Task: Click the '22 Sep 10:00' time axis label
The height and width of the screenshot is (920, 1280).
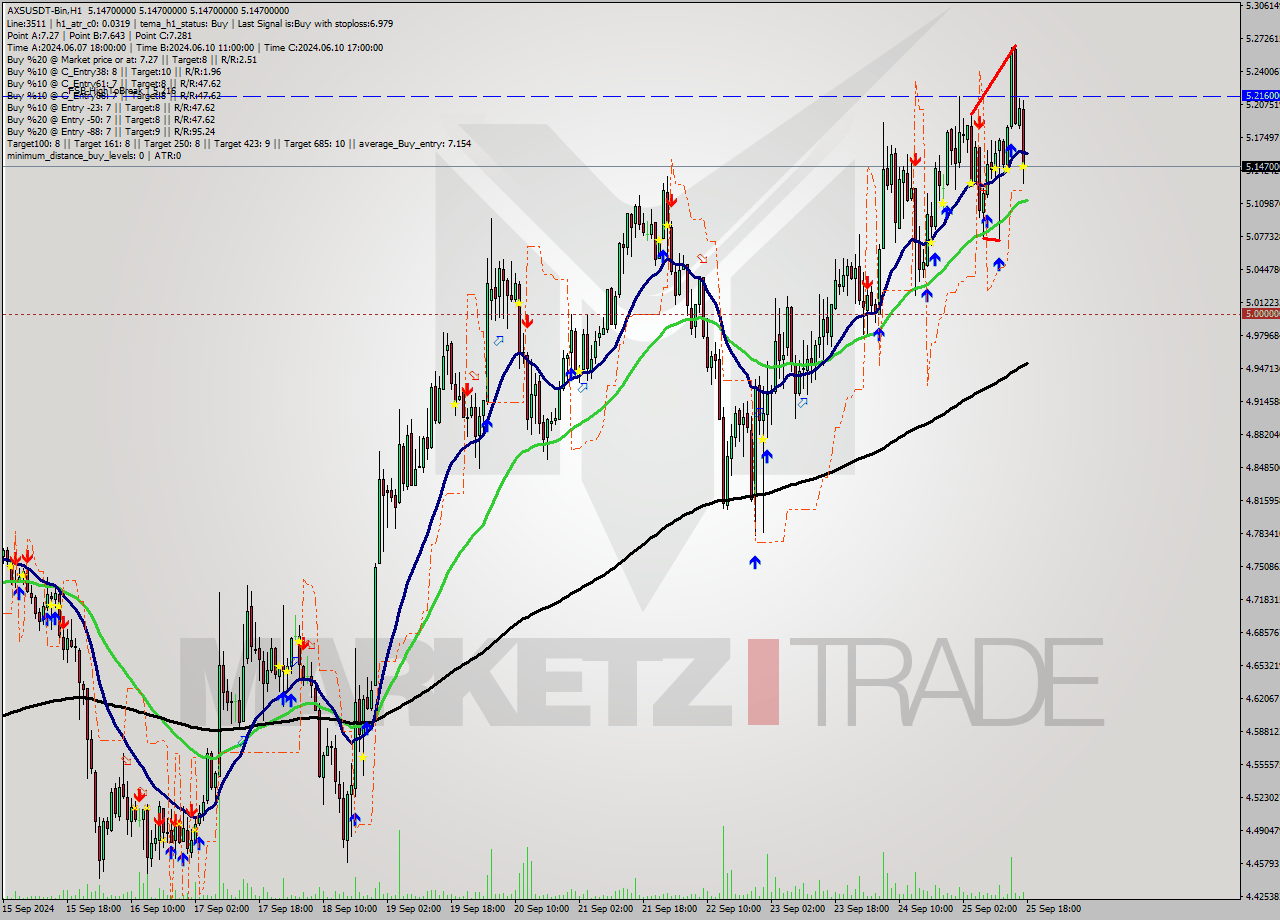Action: point(733,909)
